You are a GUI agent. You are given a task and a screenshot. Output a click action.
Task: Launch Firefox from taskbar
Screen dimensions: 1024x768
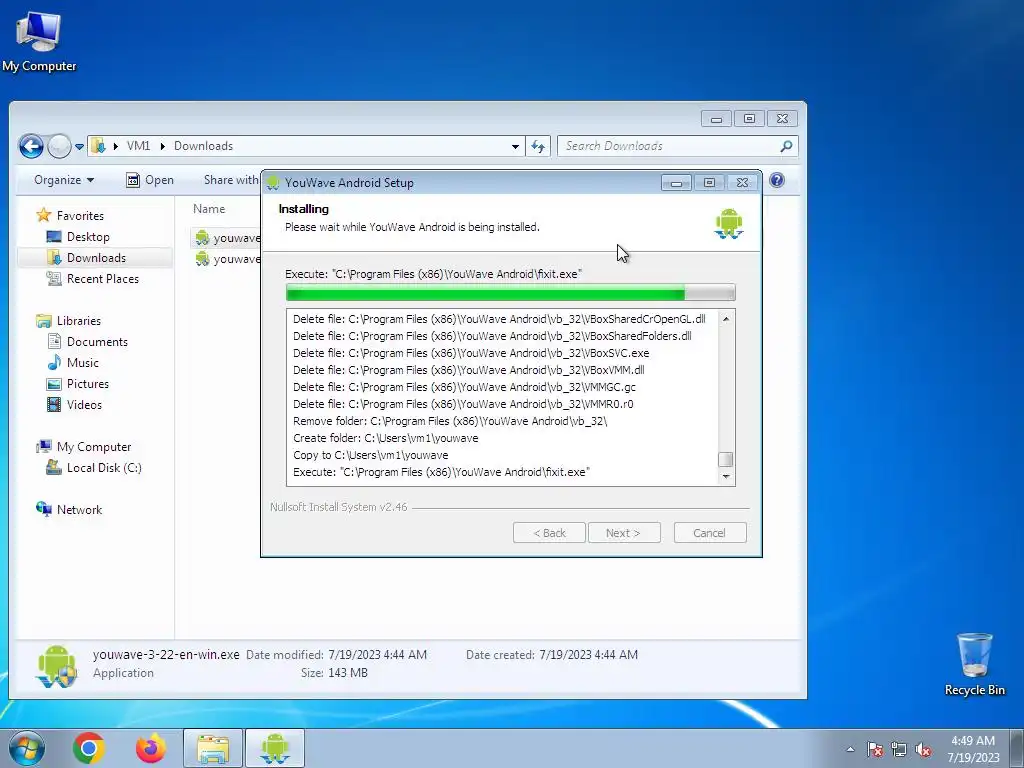coord(150,748)
